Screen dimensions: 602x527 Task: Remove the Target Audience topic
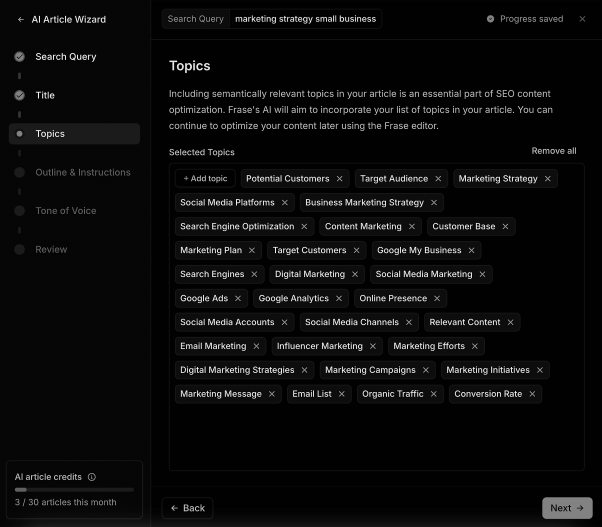coord(438,179)
